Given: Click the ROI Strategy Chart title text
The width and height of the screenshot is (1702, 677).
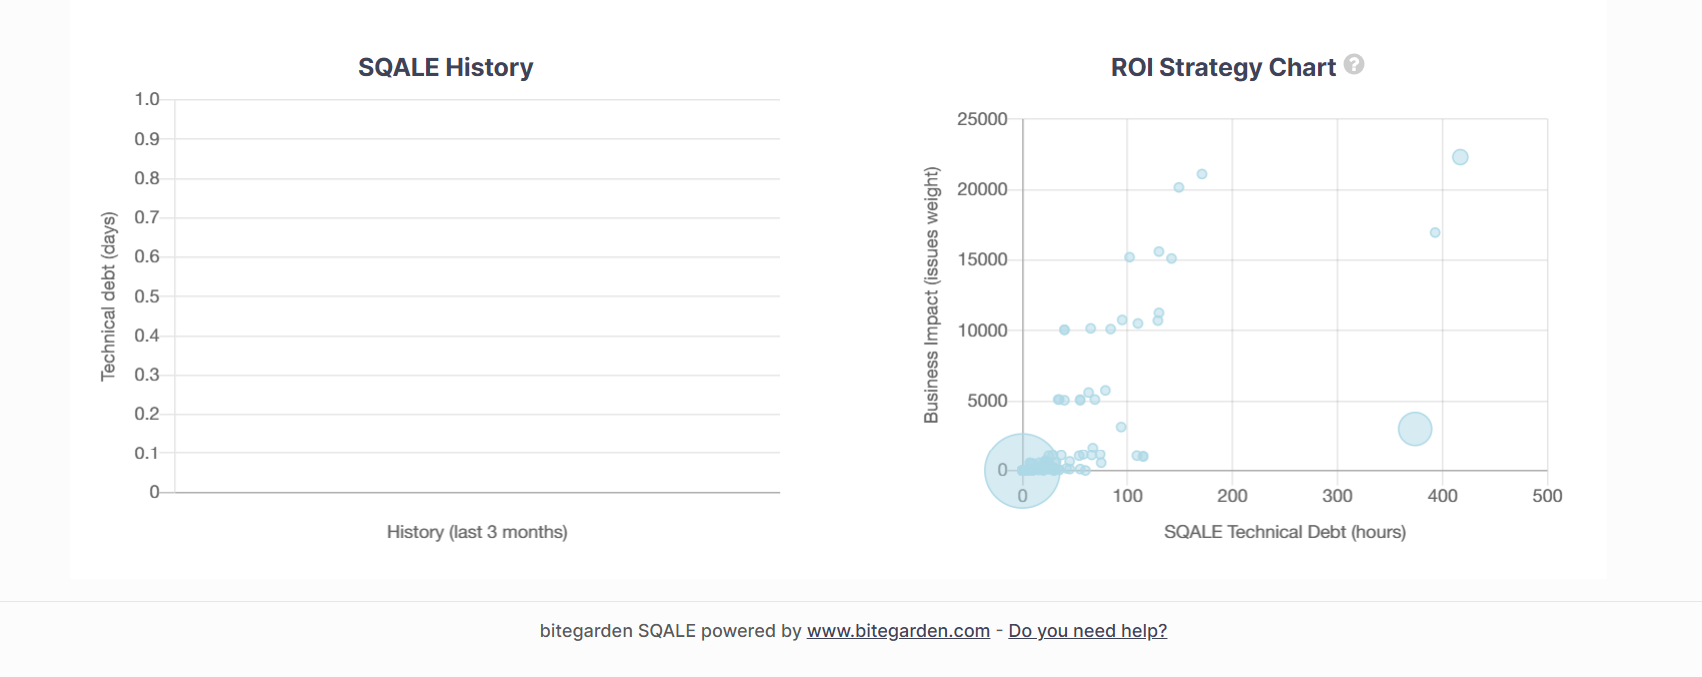Looking at the screenshot, I should 1222,68.
